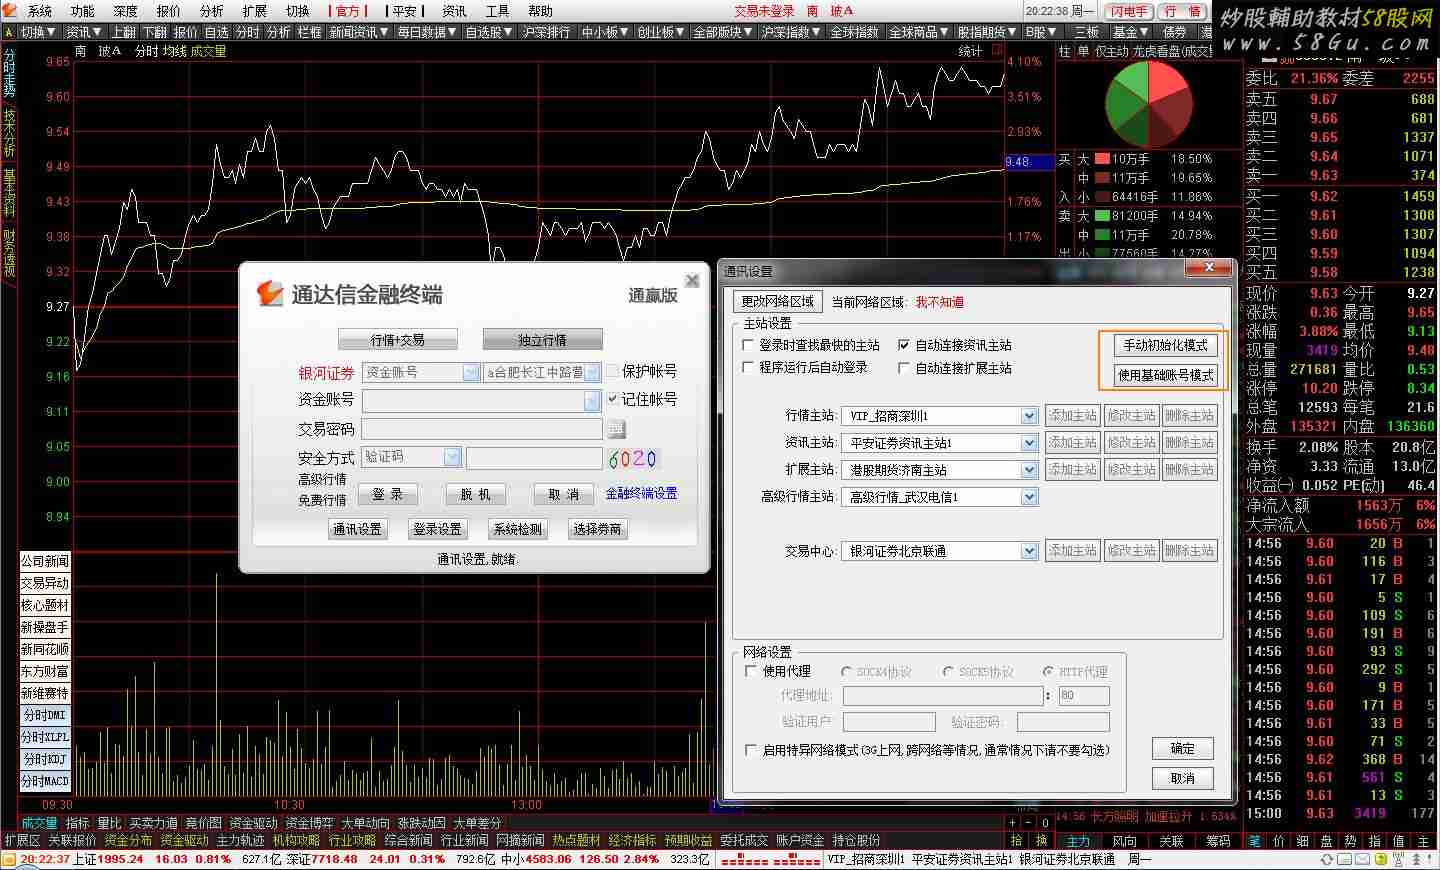1440x870 pixels.
Task: Click 确定 in the 通讯设置 dialog
Action: (x=1183, y=749)
